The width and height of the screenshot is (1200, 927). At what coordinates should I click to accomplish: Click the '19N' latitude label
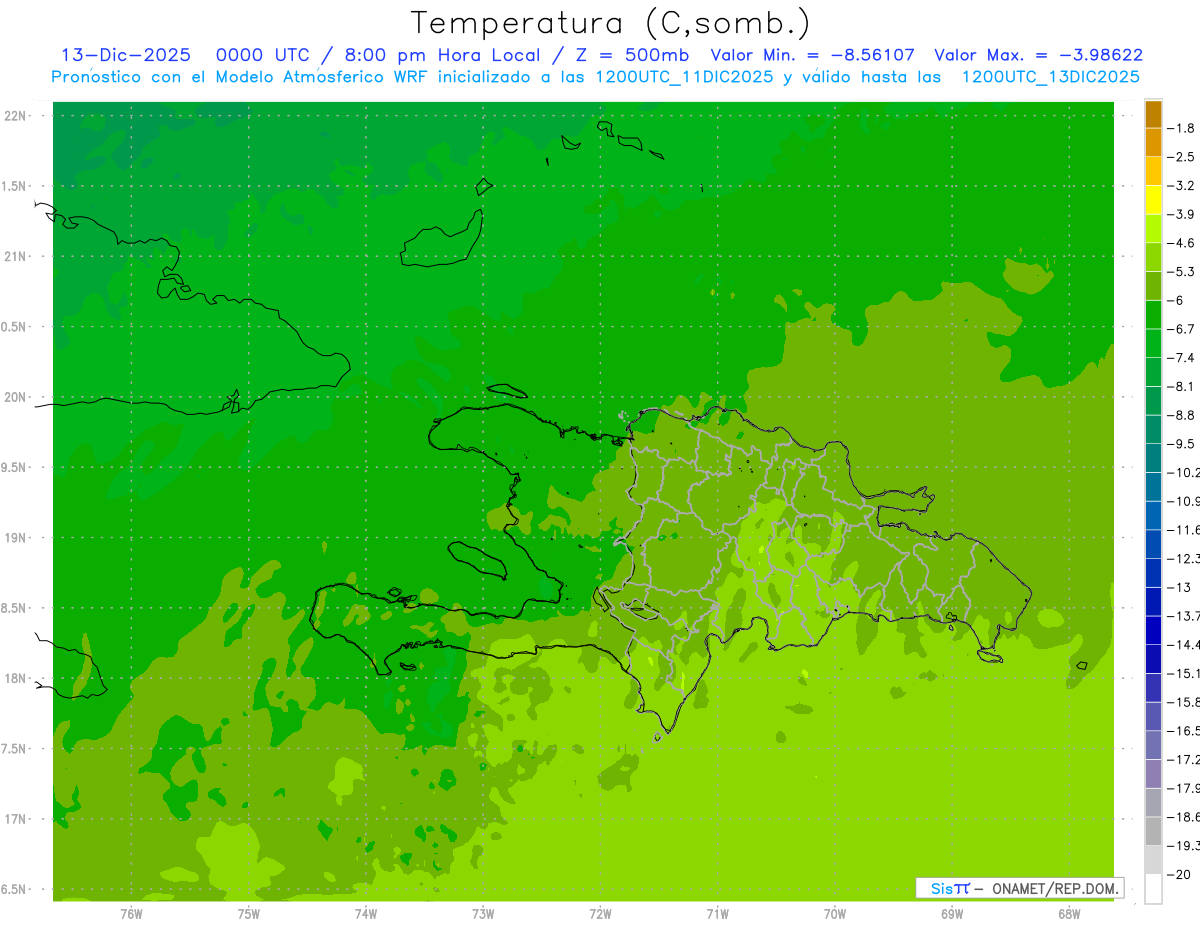(17, 538)
